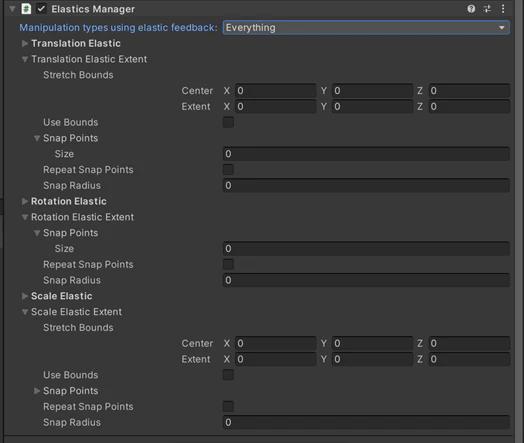
Task: Open the Elastics Manager three-dot context menu
Action: pyautogui.click(x=503, y=9)
